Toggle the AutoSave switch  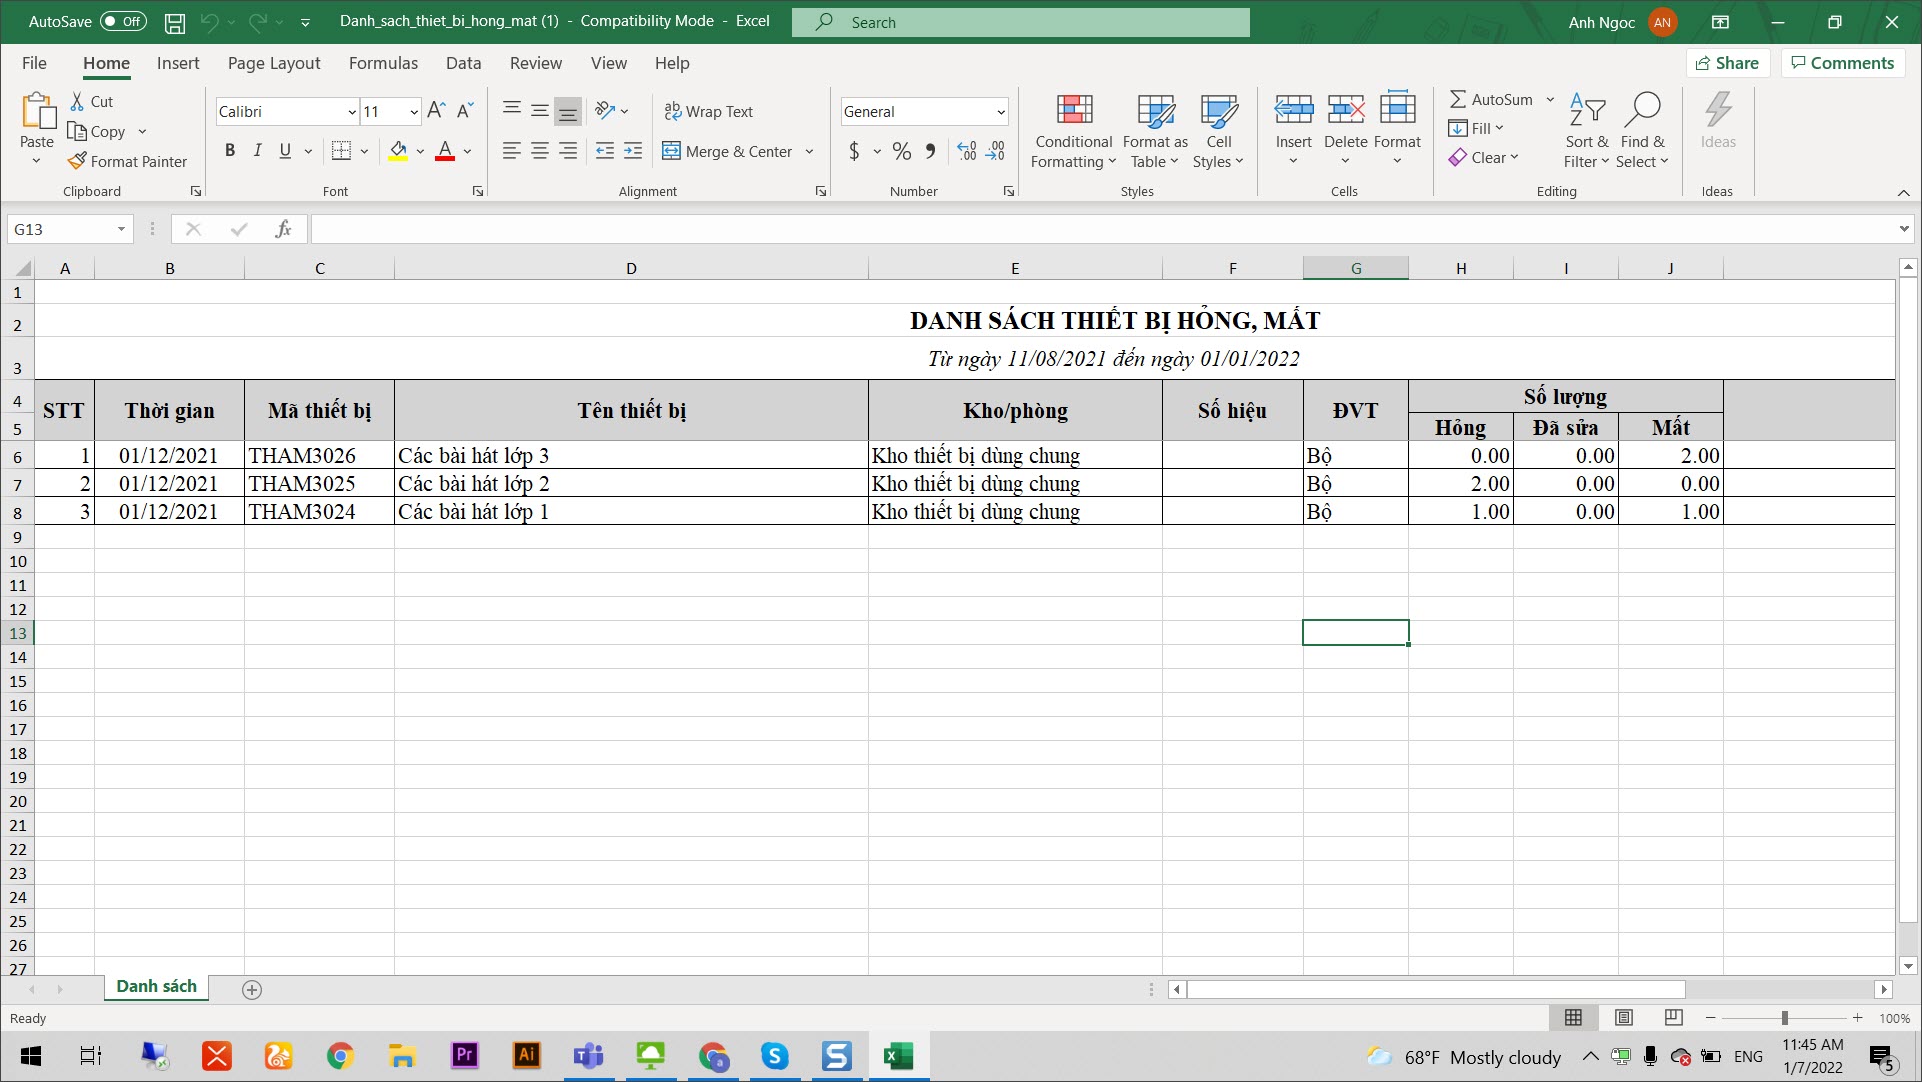pos(123,21)
